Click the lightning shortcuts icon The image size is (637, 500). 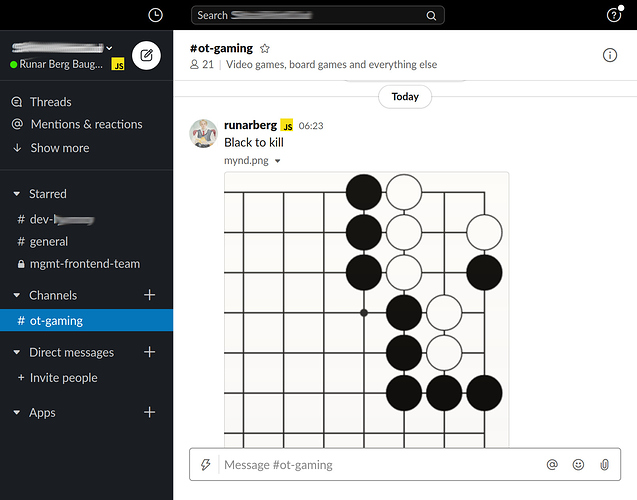pyautogui.click(x=206, y=465)
